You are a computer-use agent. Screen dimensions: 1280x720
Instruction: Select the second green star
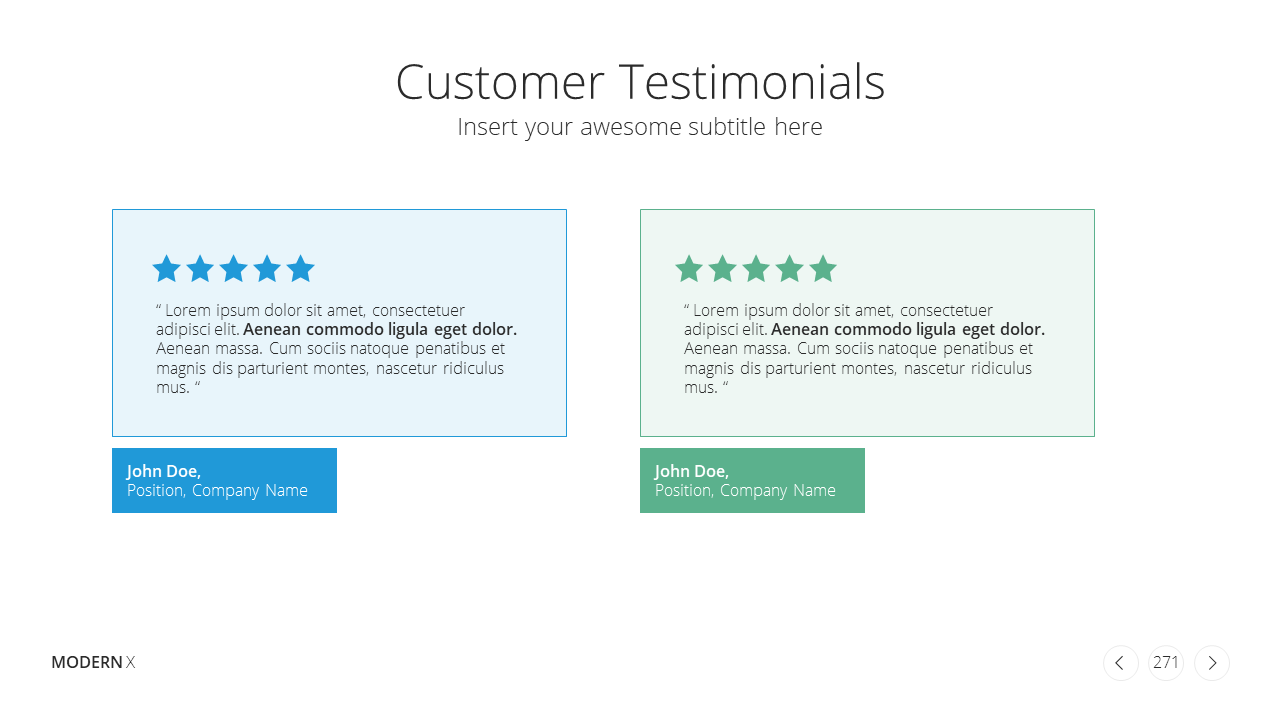tap(722, 268)
